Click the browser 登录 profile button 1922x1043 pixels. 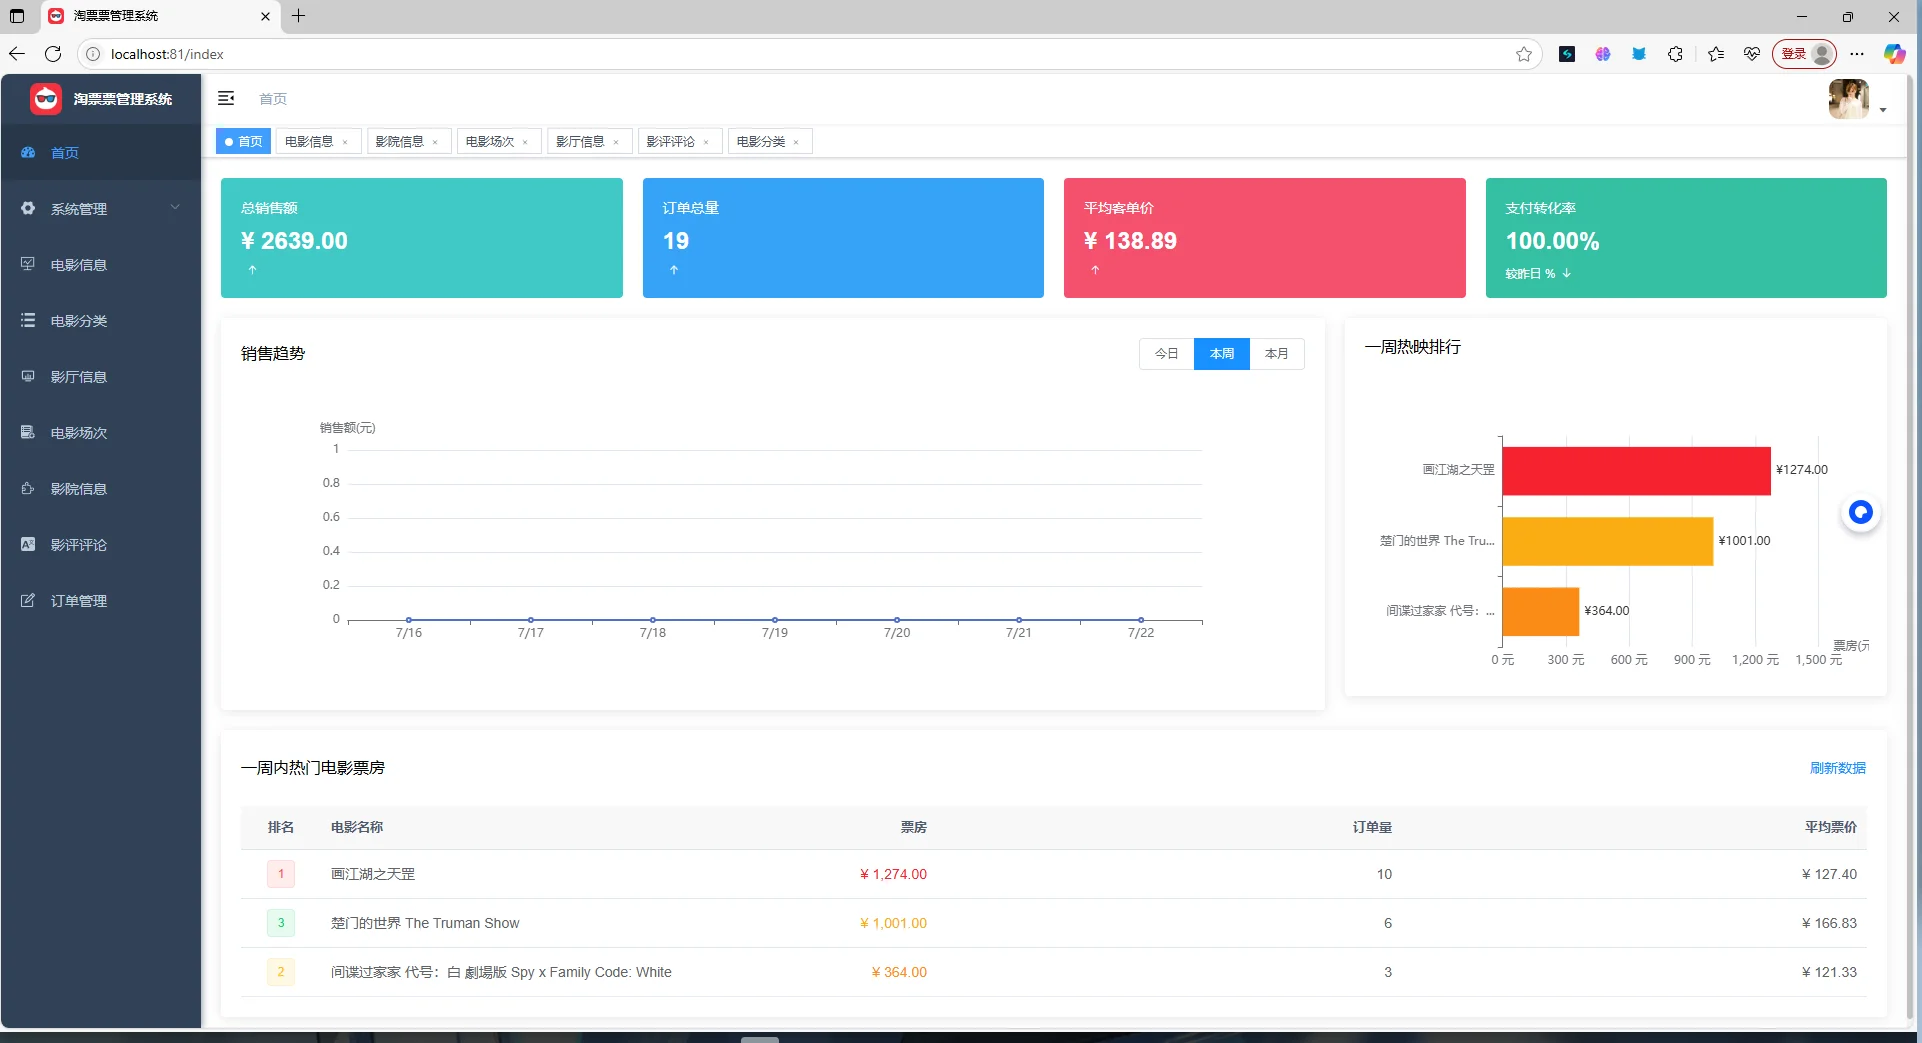pos(1805,54)
